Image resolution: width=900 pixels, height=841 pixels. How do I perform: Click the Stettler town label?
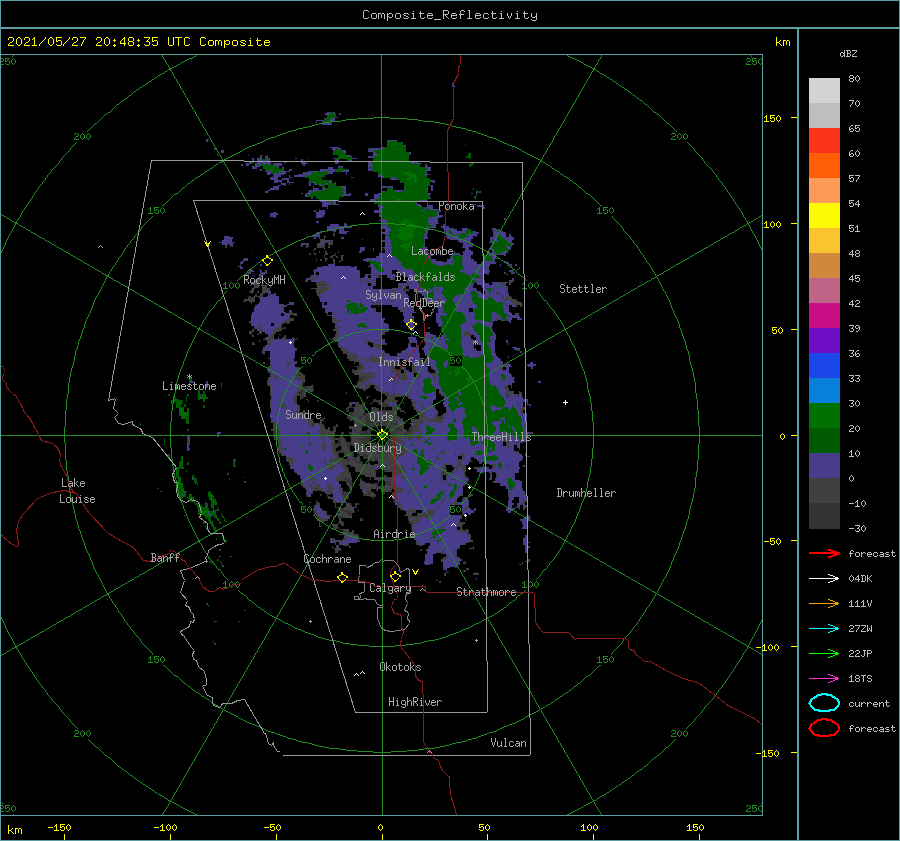(x=583, y=289)
